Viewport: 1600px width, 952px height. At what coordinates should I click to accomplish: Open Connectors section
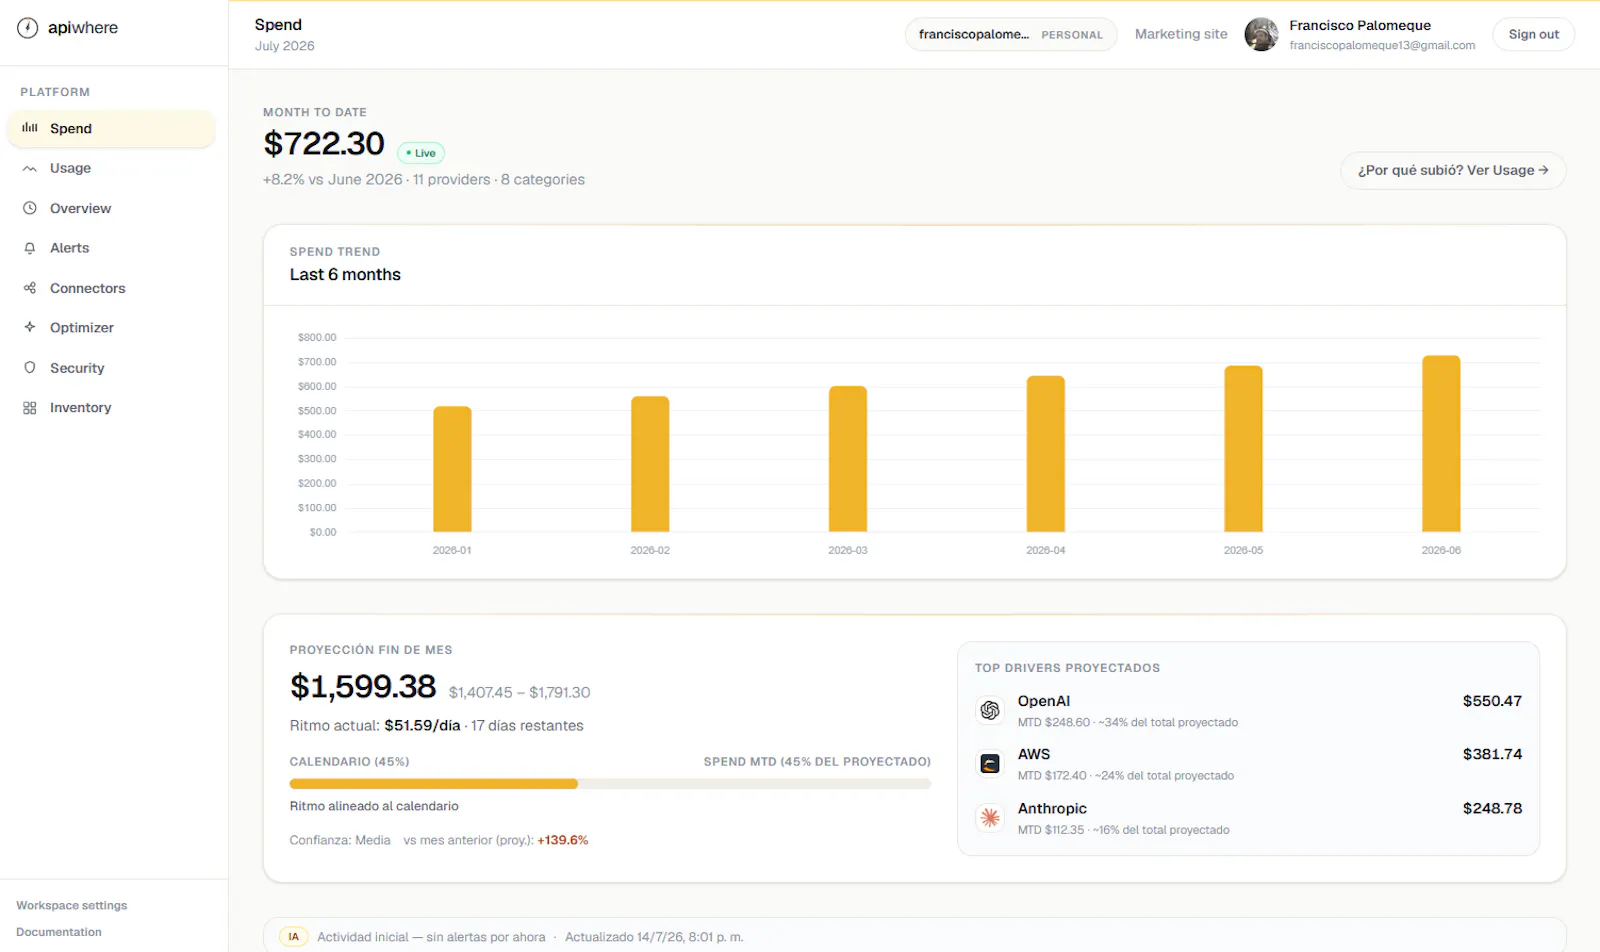coord(111,288)
